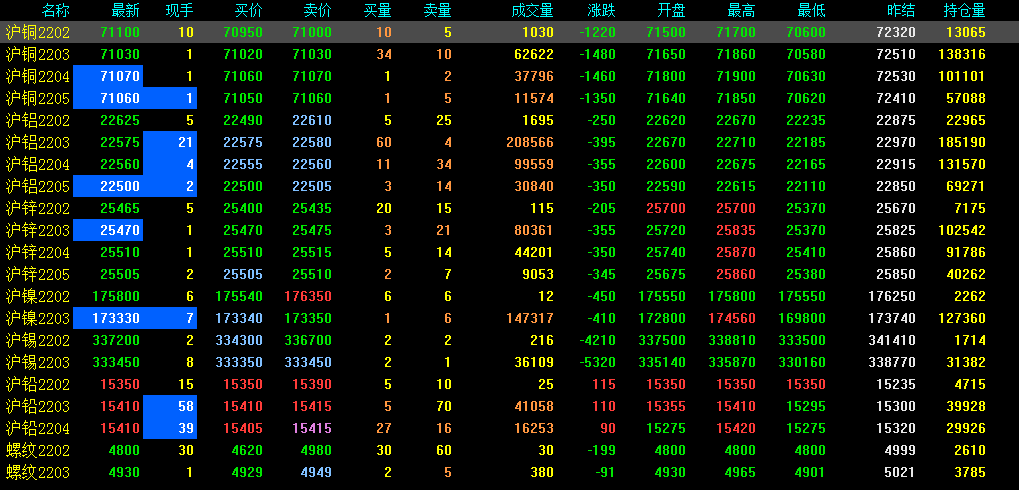Select the 沪铝2202 contract name
The width and height of the screenshot is (1019, 490).
(37, 120)
